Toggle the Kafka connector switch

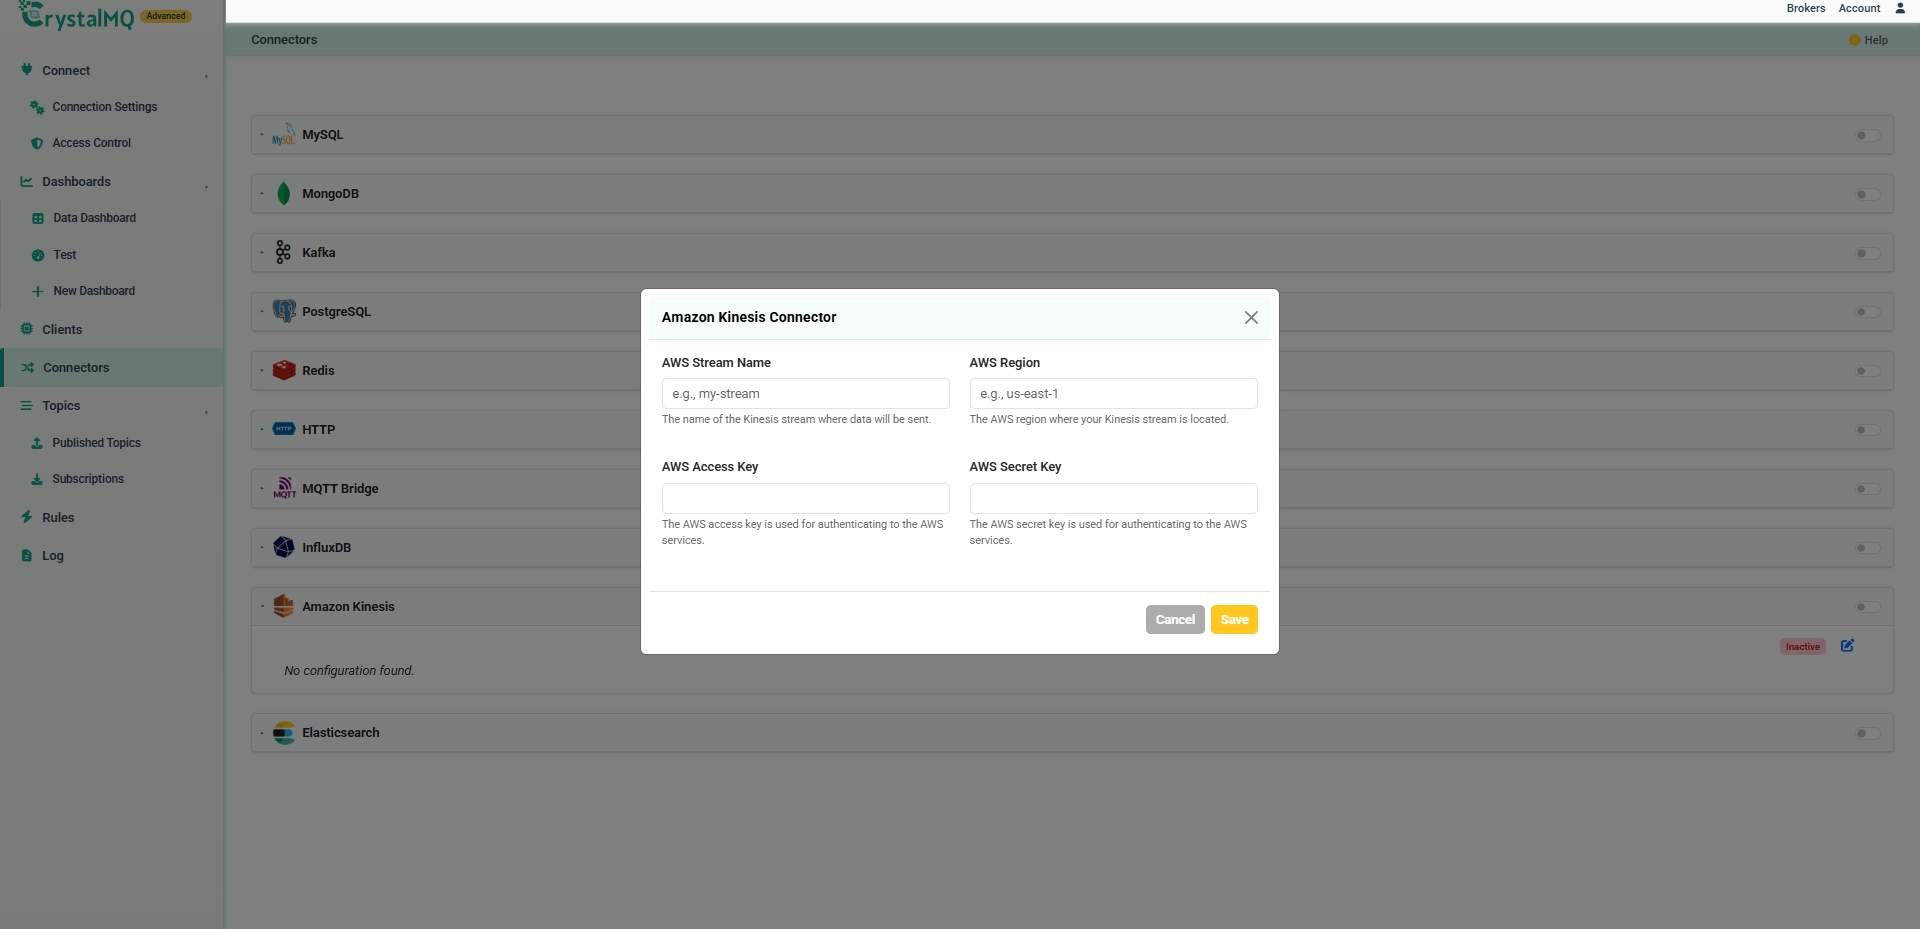(x=1867, y=253)
